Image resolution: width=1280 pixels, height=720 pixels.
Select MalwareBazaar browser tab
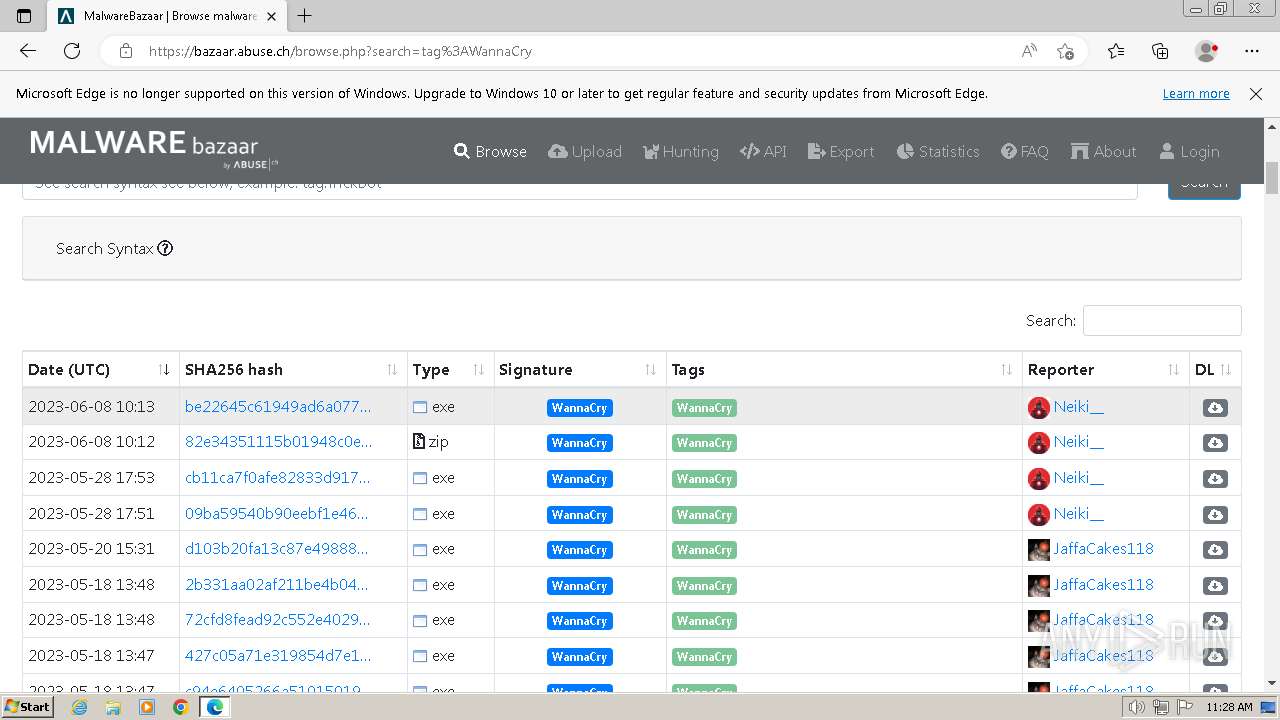click(167, 16)
